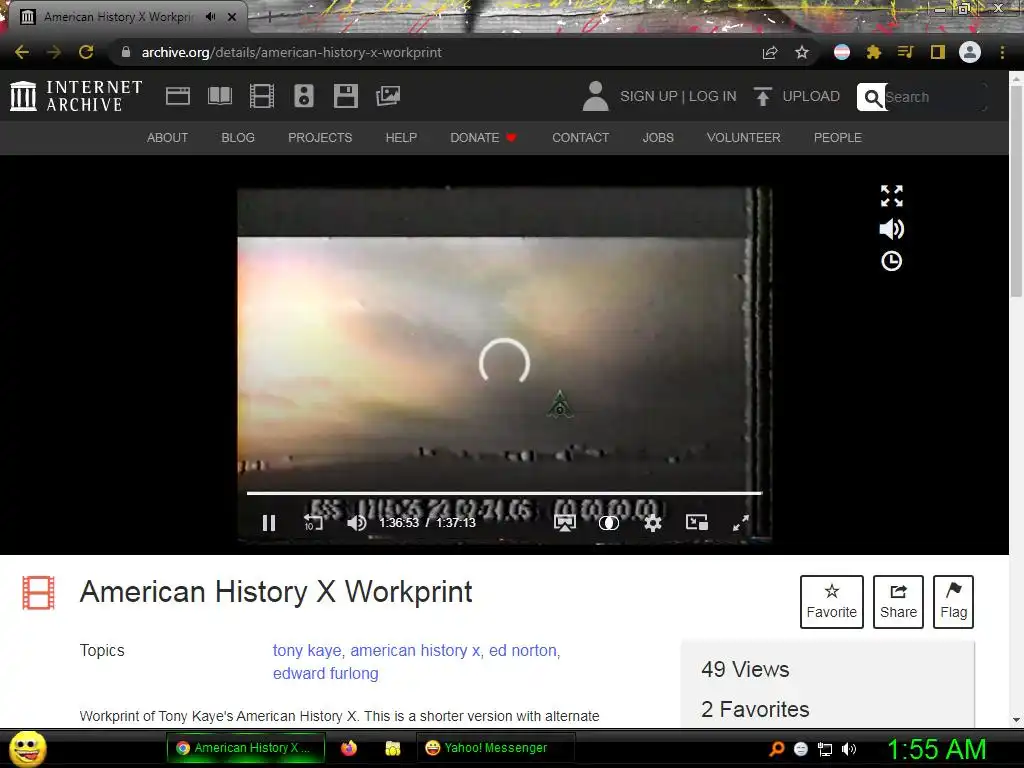Click SIGN UP link
This screenshot has height=768, width=1024.
click(648, 97)
